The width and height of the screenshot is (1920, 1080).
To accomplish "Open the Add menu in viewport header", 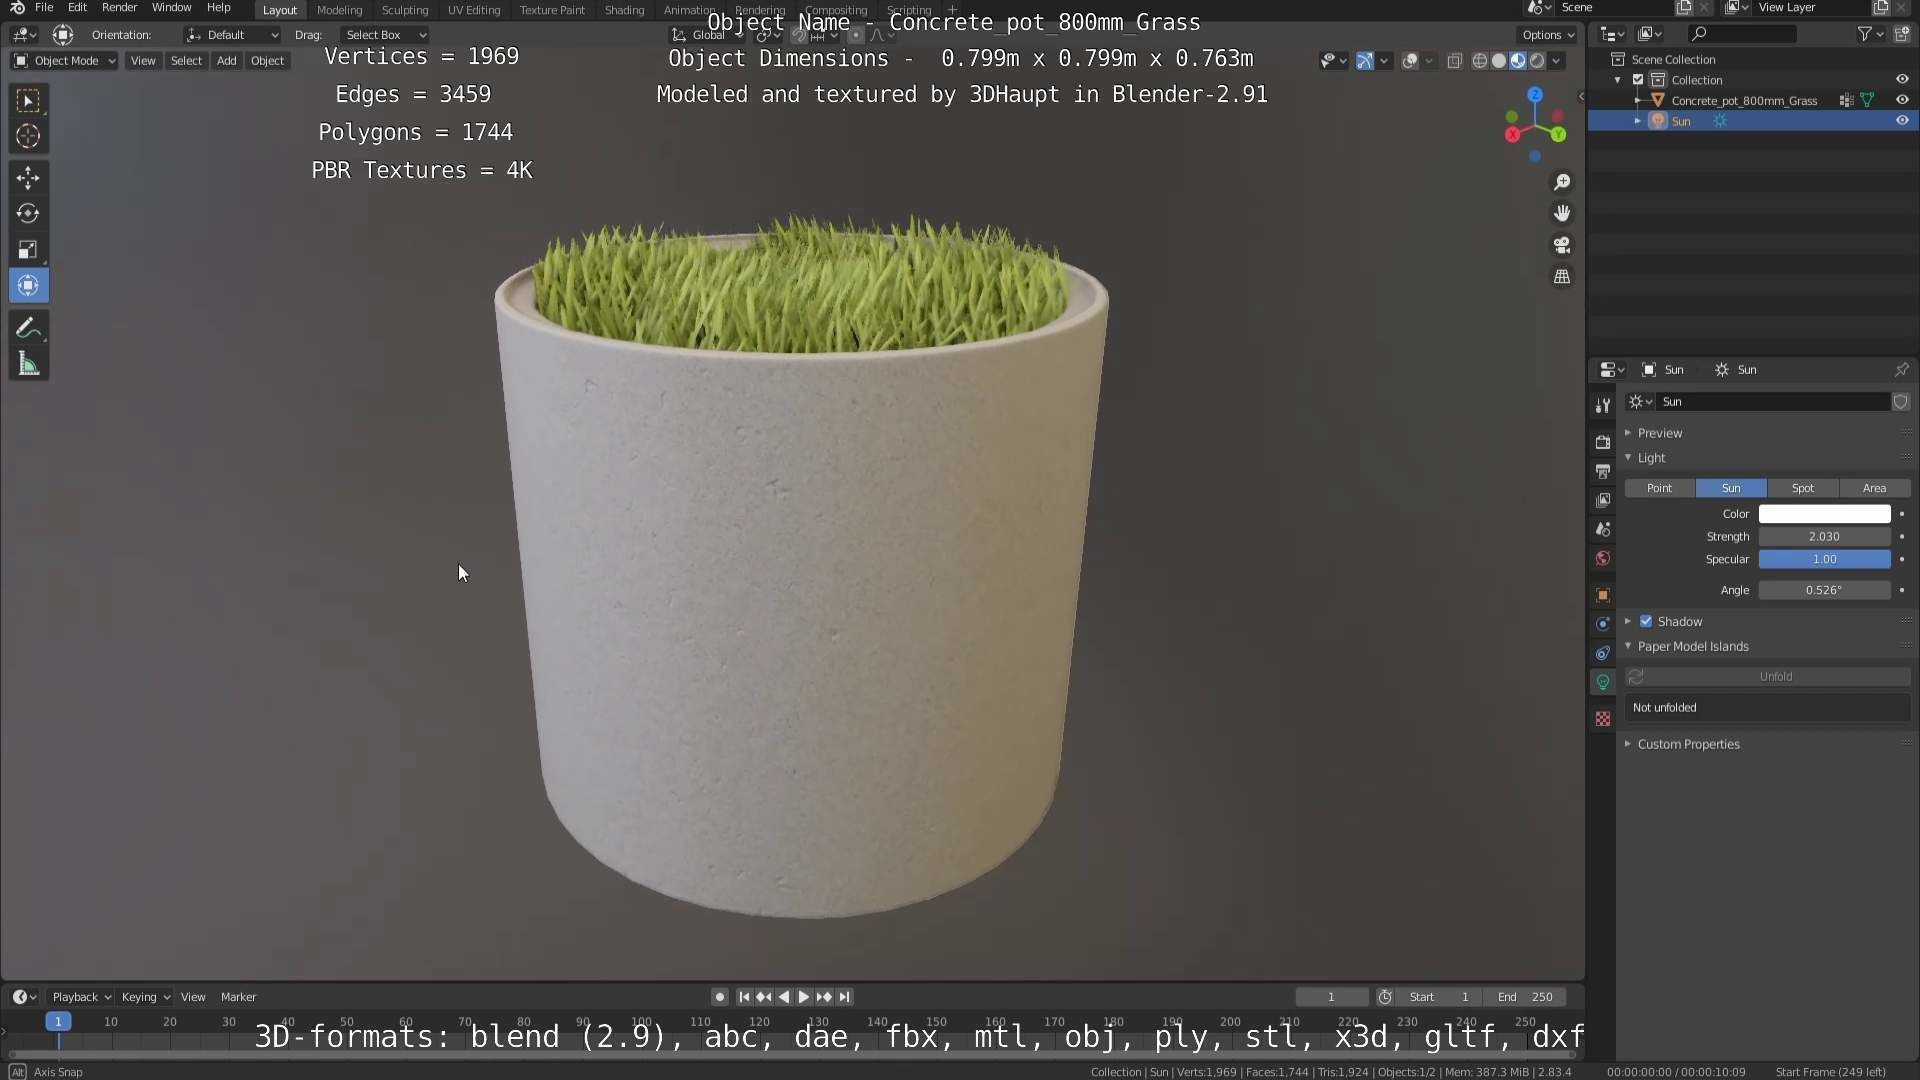I will click(x=227, y=61).
